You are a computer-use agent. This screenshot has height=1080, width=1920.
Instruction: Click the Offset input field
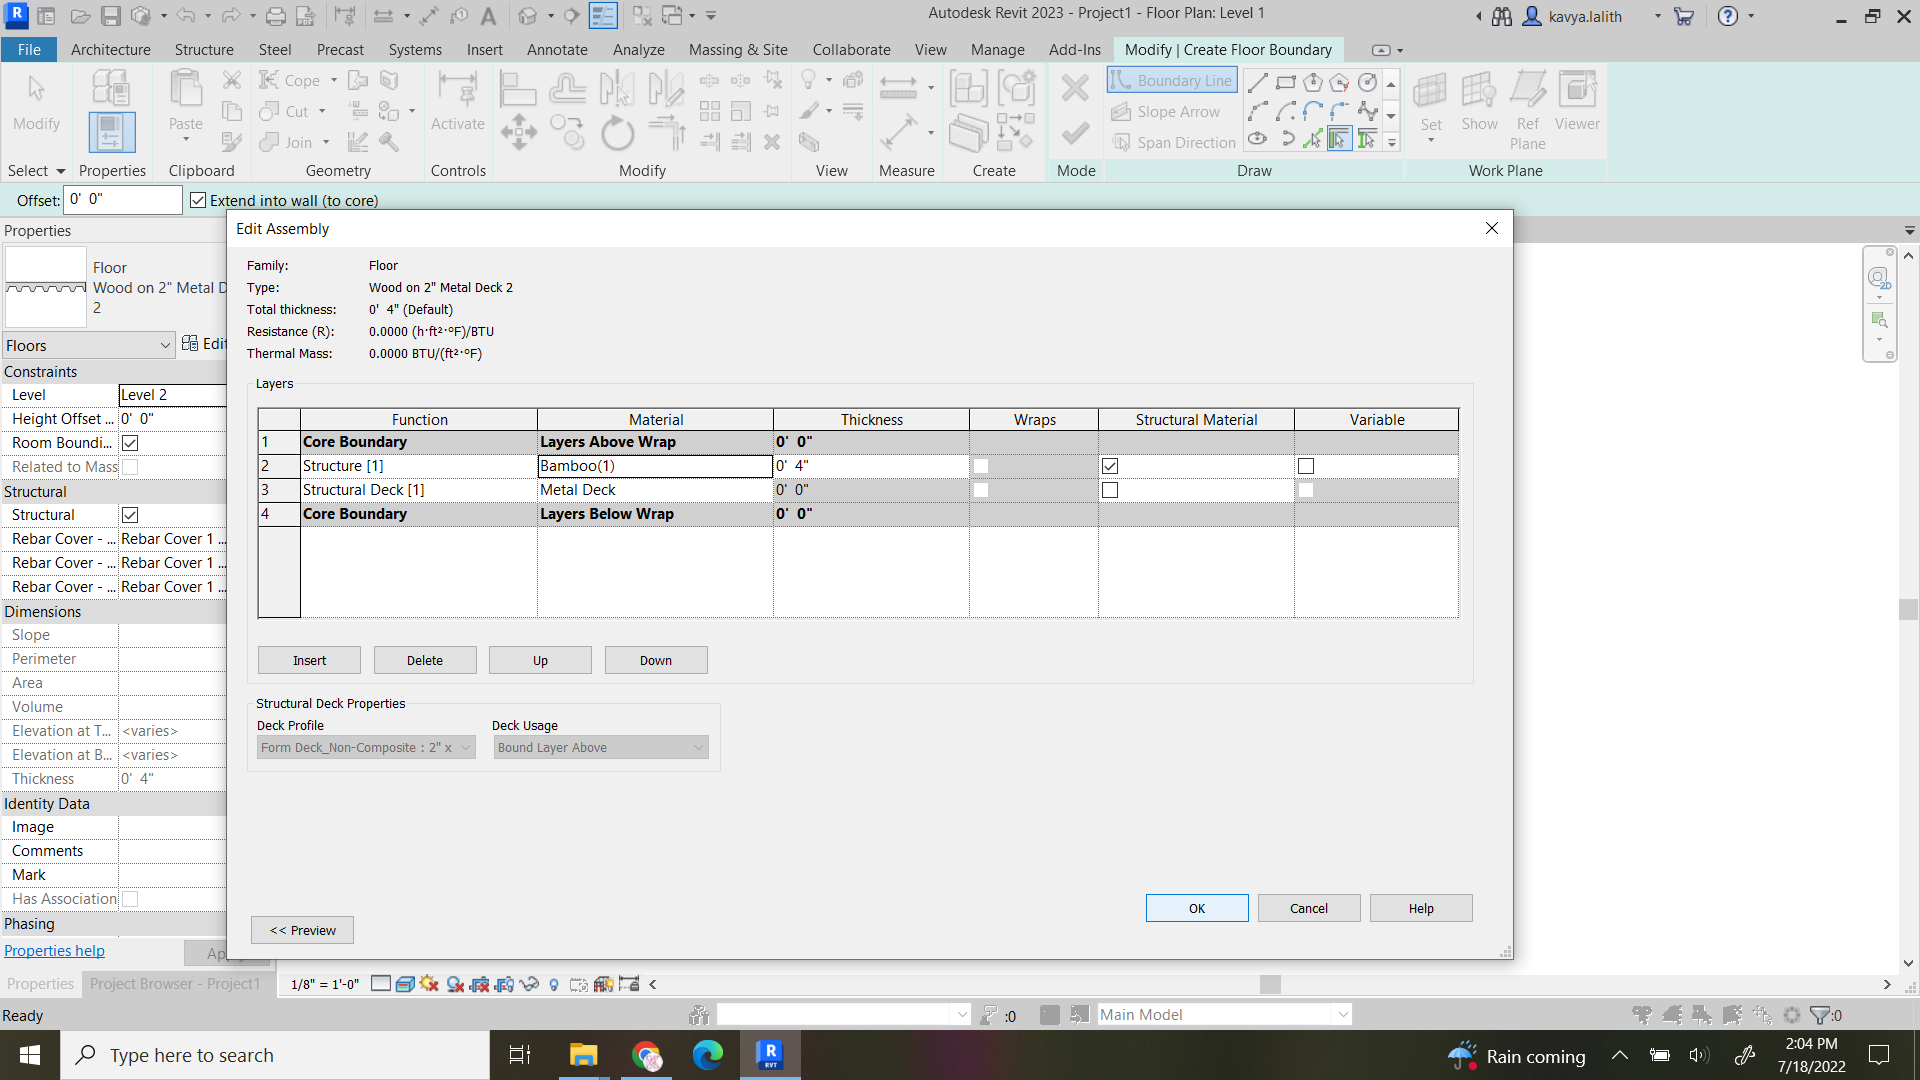[x=122, y=199]
